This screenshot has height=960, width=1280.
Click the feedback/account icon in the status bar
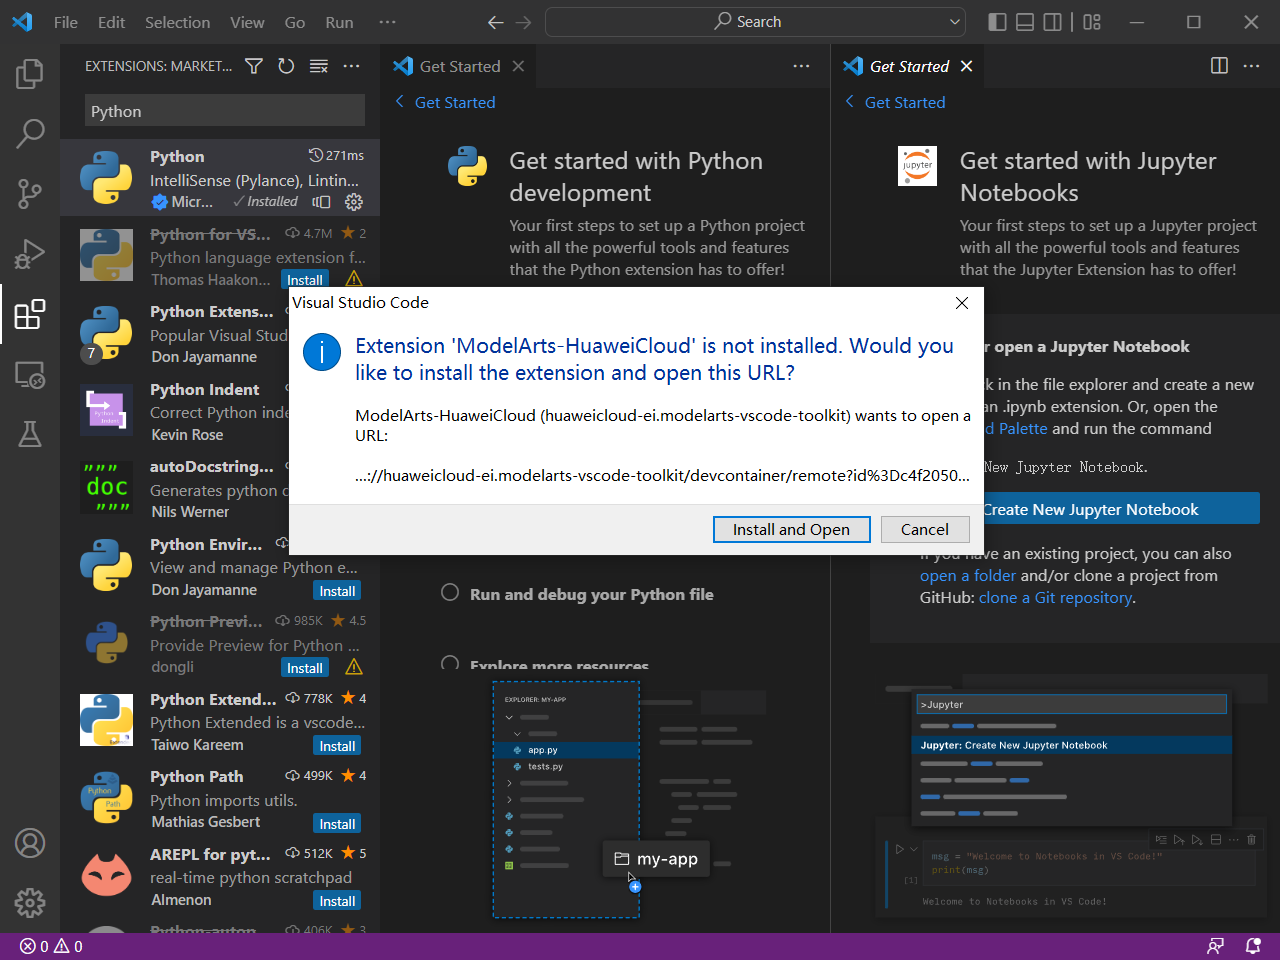[1216, 946]
